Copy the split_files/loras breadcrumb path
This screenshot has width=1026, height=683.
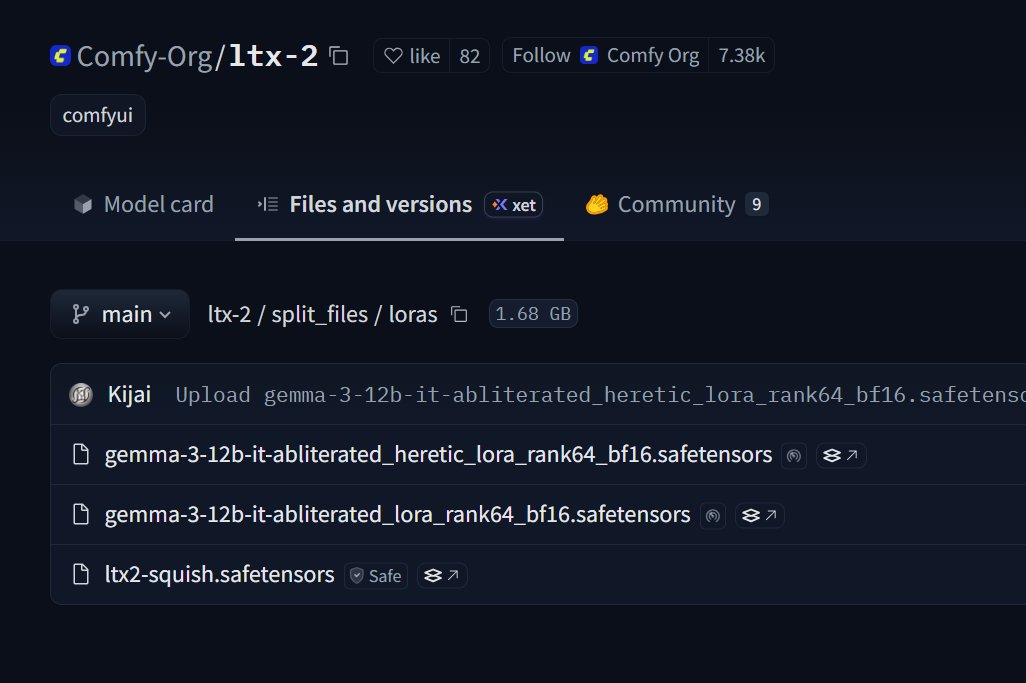[x=459, y=313]
